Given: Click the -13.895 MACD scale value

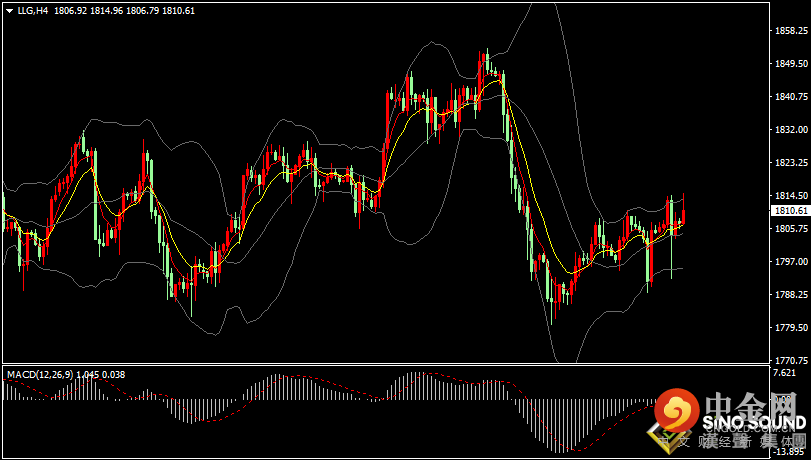Looking at the screenshot, I should click(x=788, y=453).
